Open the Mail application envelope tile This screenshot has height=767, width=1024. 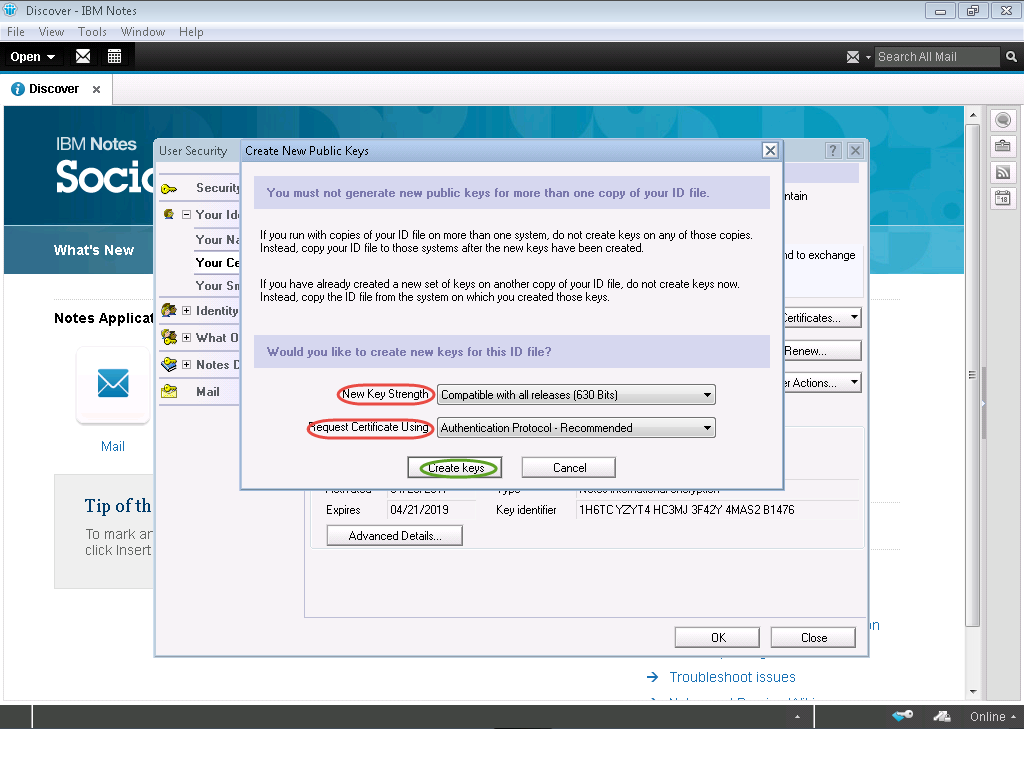113,384
